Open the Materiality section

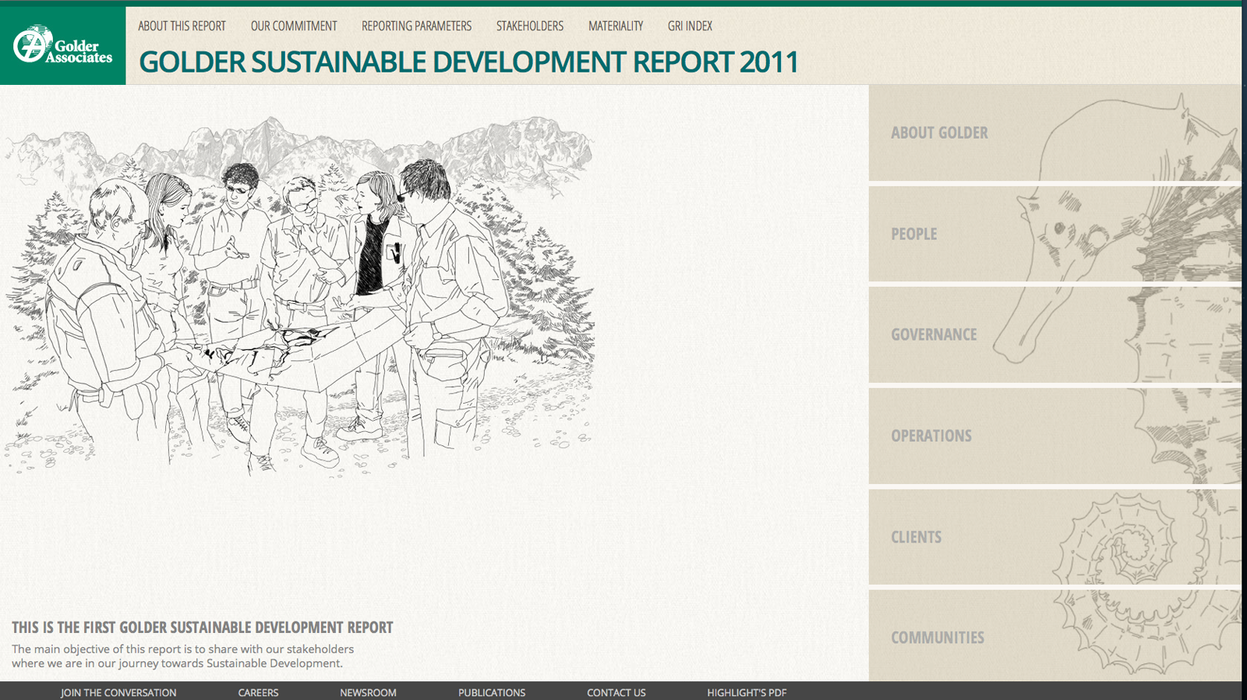click(x=616, y=26)
